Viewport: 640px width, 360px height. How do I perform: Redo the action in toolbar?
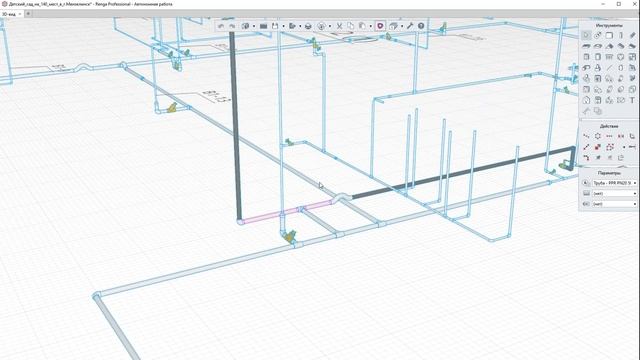pyautogui.click(x=232, y=26)
